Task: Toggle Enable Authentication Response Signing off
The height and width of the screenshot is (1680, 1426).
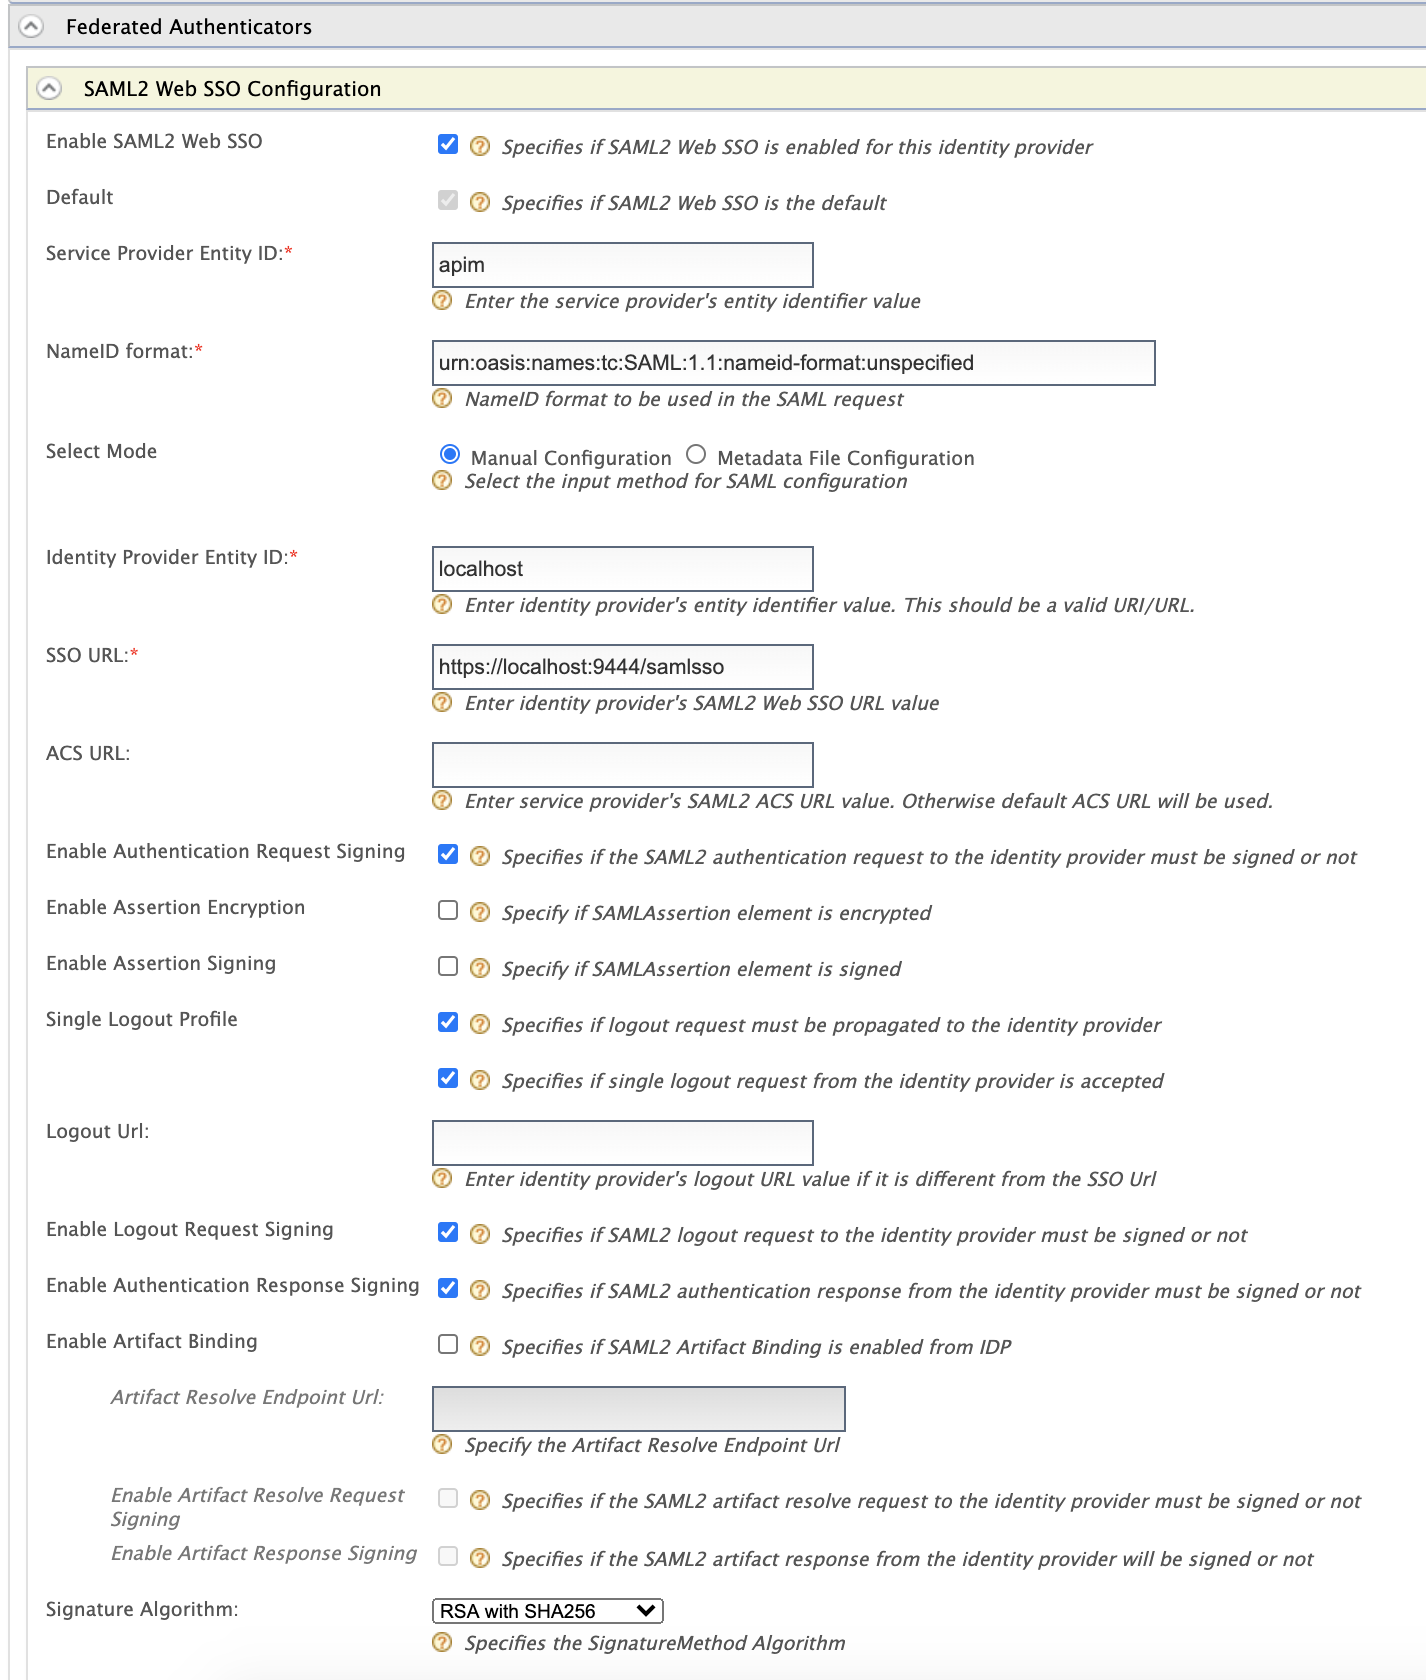Action: (x=447, y=1289)
